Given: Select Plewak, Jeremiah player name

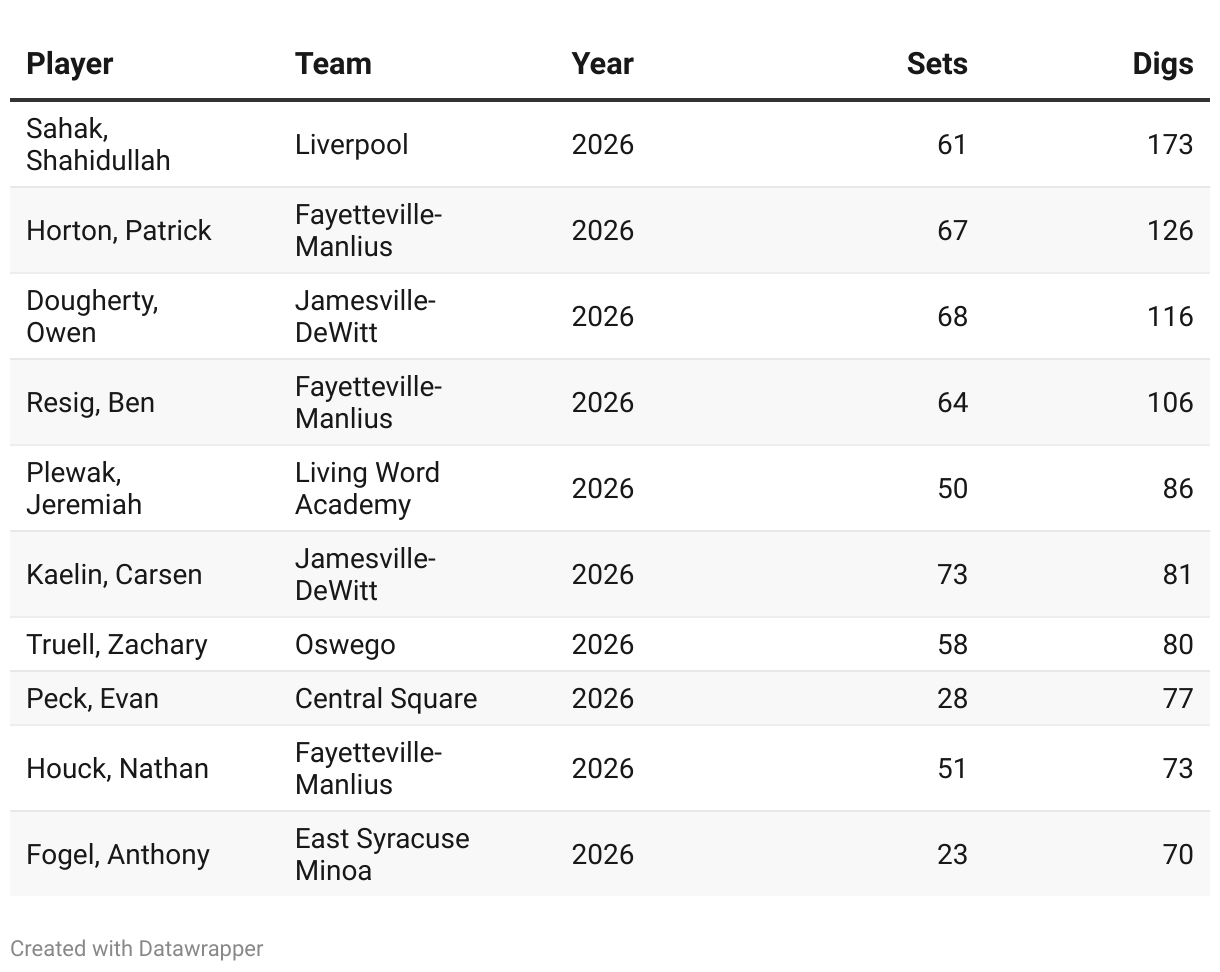Looking at the screenshot, I should coord(84,488).
